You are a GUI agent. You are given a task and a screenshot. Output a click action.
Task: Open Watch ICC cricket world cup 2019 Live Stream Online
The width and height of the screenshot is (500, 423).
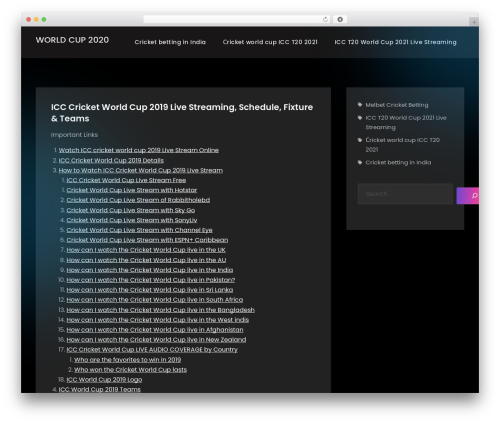(x=139, y=150)
